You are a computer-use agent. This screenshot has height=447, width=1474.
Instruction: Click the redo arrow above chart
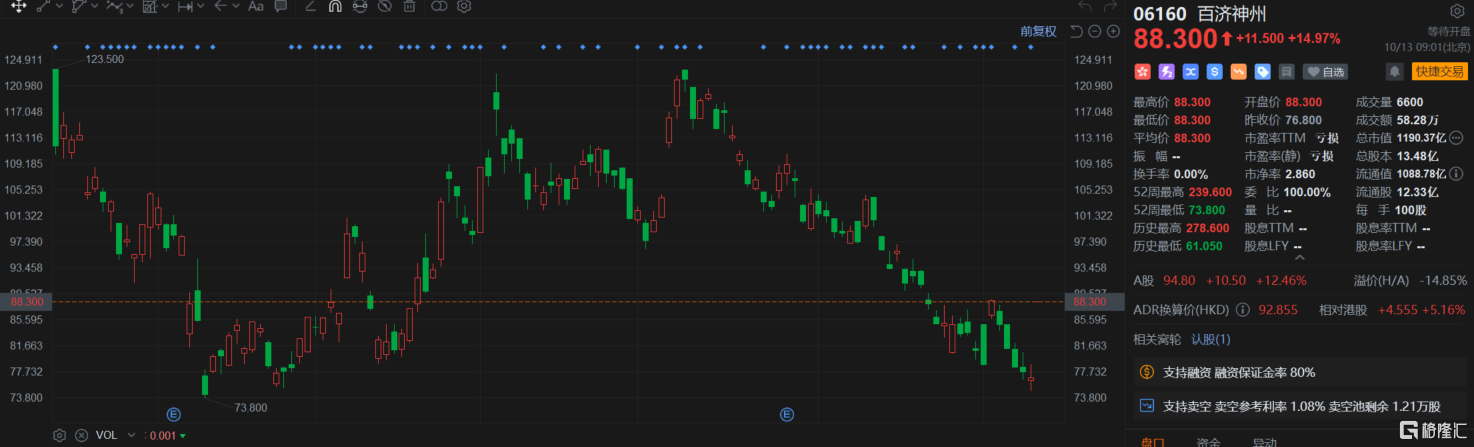1112,8
